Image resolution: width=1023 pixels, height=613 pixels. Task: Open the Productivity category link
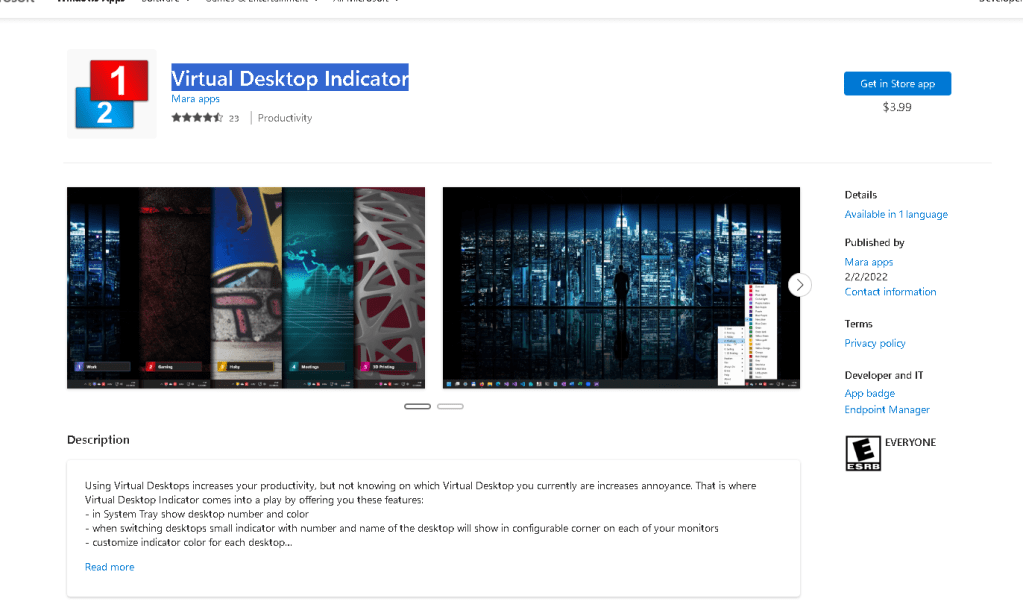[284, 118]
